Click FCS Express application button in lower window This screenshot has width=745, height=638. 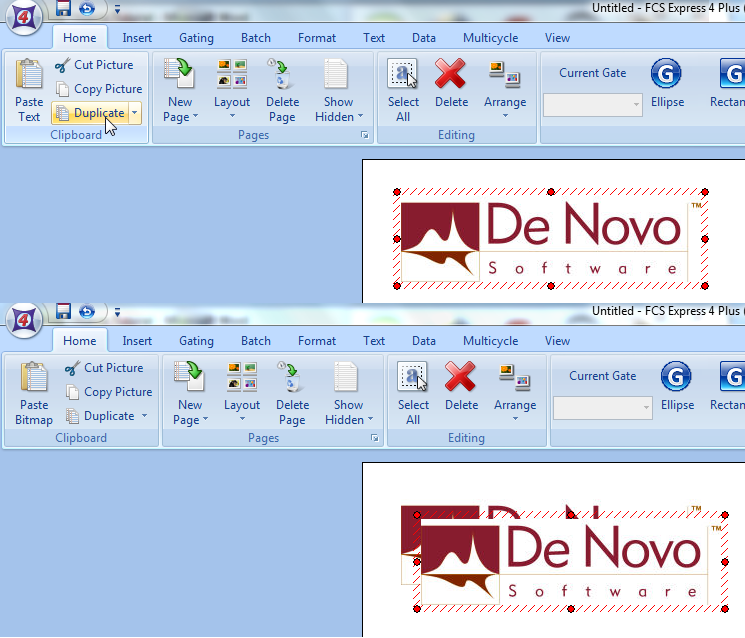24,321
